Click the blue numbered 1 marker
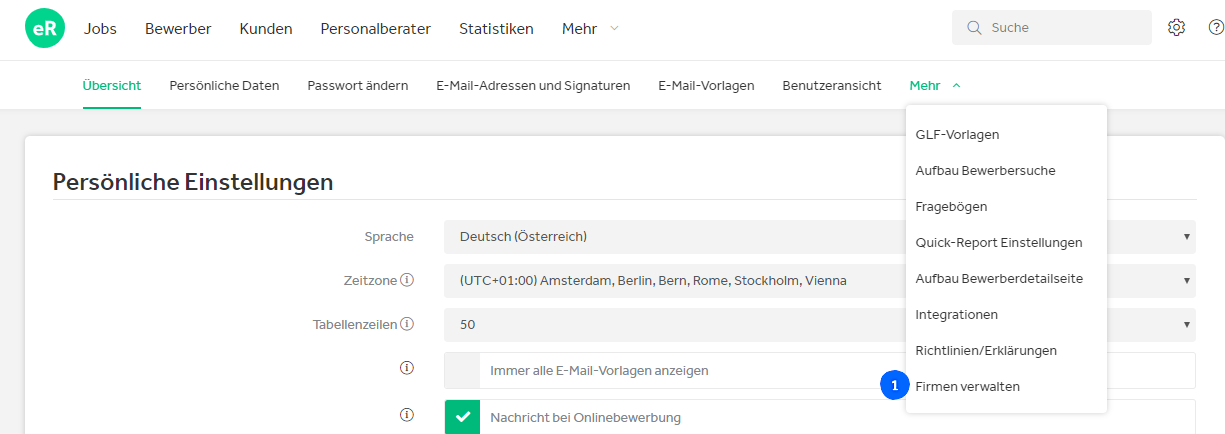The height and width of the screenshot is (434, 1225). pyautogui.click(x=894, y=385)
